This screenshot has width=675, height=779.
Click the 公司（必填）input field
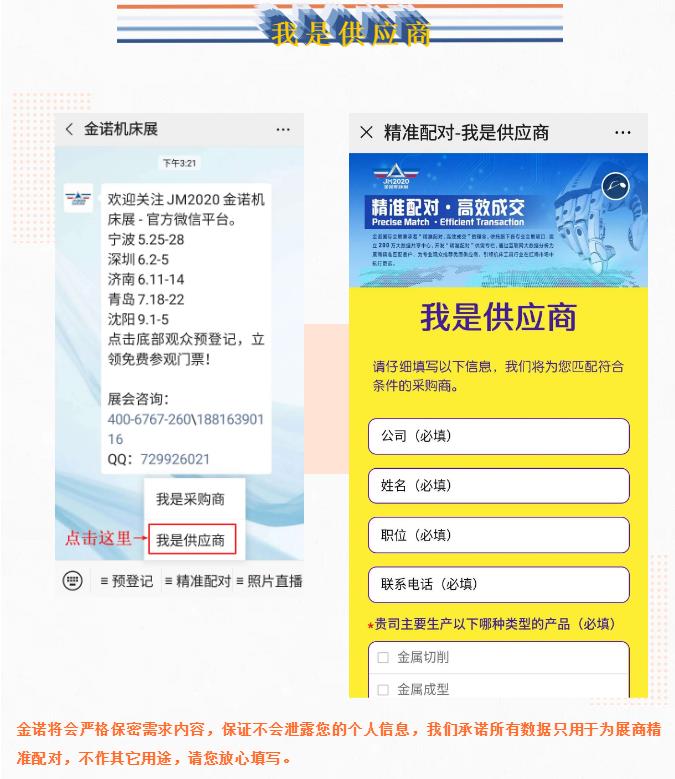[x=499, y=436]
